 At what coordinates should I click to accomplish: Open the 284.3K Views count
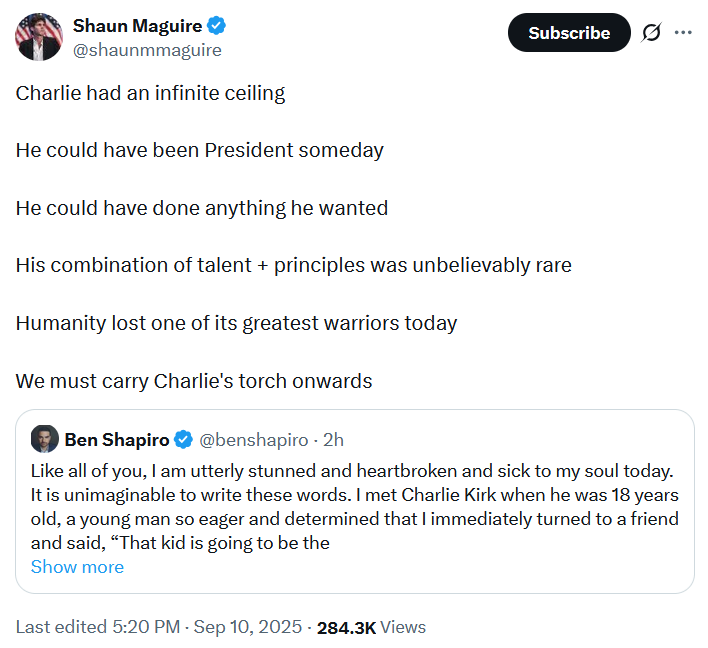[x=371, y=627]
